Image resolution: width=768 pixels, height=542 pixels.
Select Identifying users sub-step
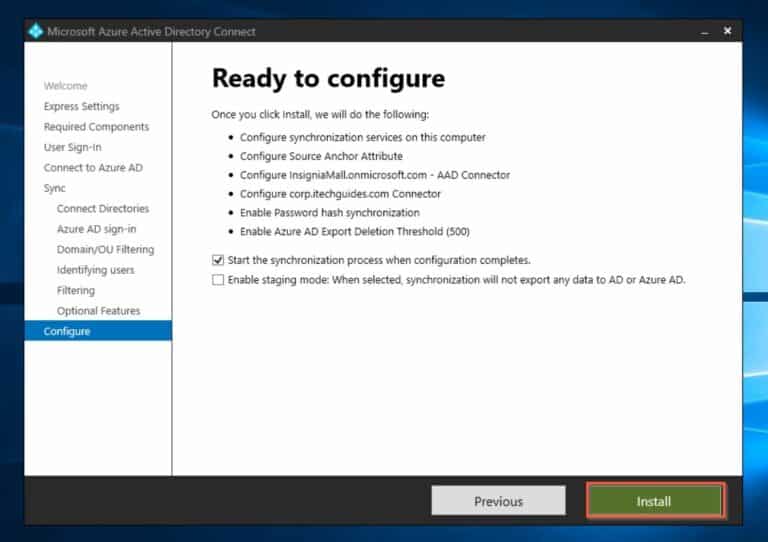point(96,270)
